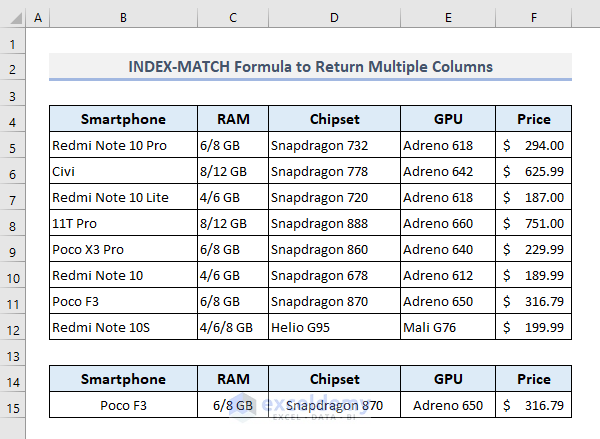Click the Adreno 660 cell
This screenshot has height=439, width=600.
pos(448,224)
